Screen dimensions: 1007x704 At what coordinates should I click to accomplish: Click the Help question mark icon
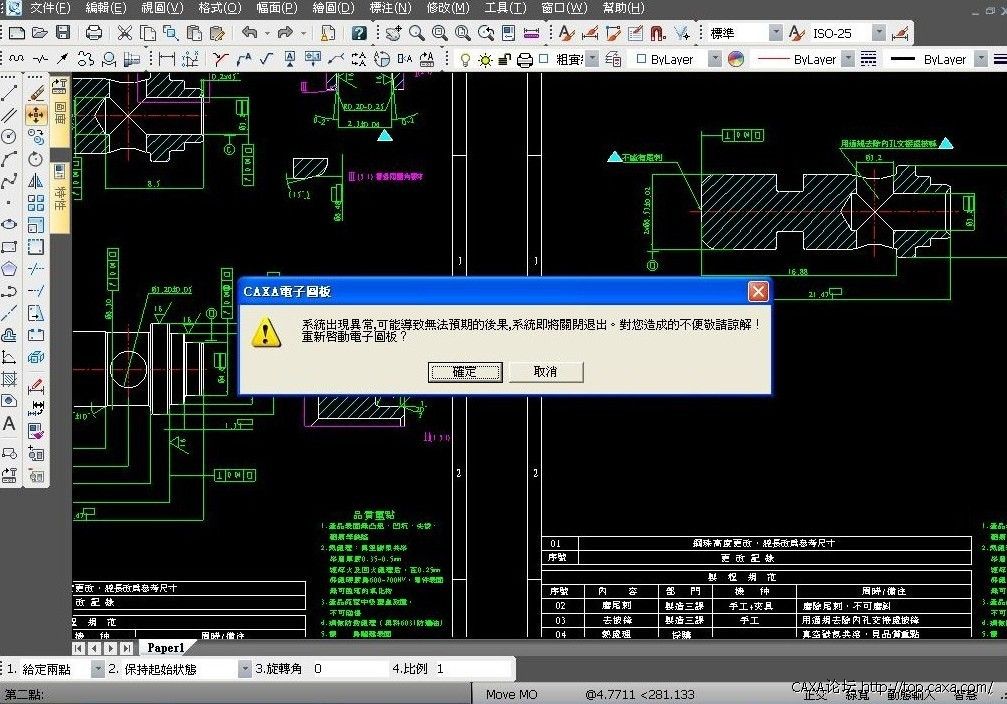pyautogui.click(x=359, y=33)
